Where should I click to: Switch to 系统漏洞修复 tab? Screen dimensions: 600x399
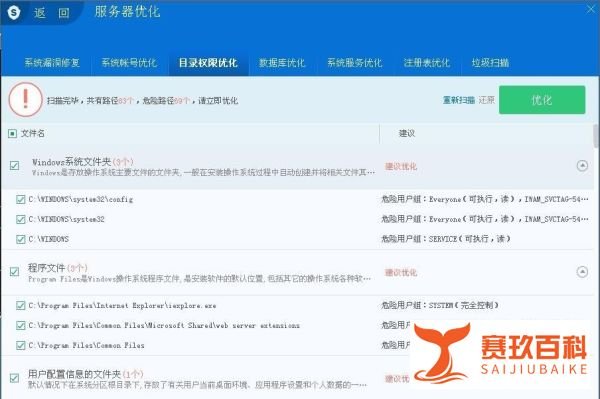pos(52,63)
